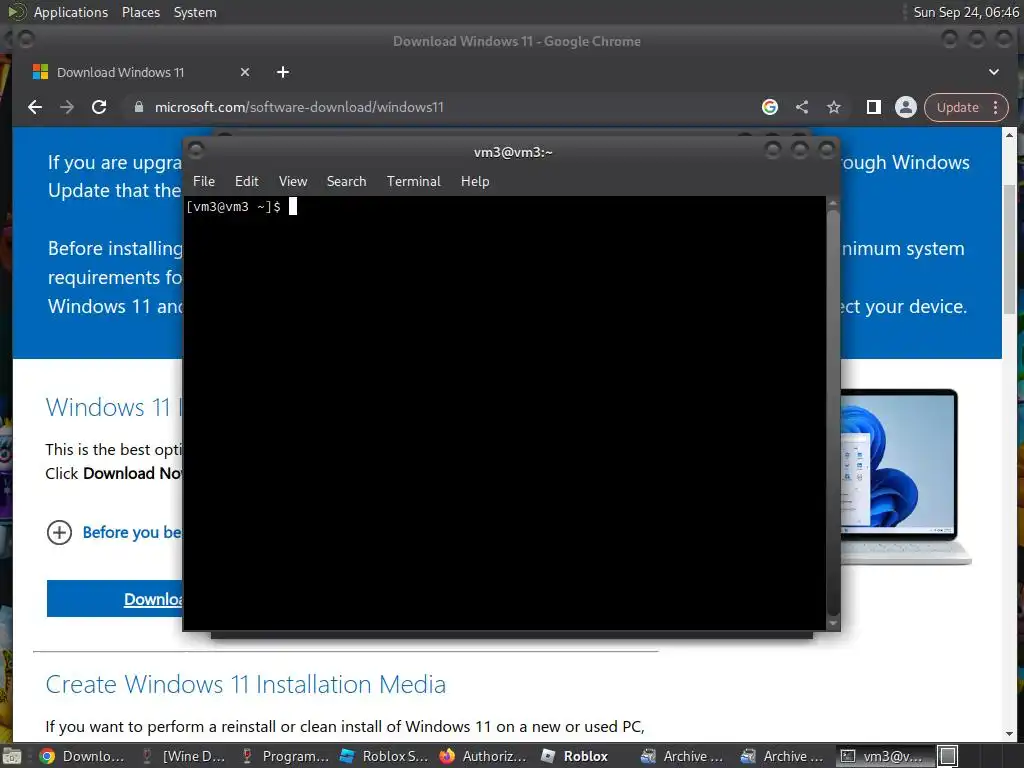Open the Applications menu in top panel
This screenshot has width=1024, height=768.
click(x=71, y=12)
